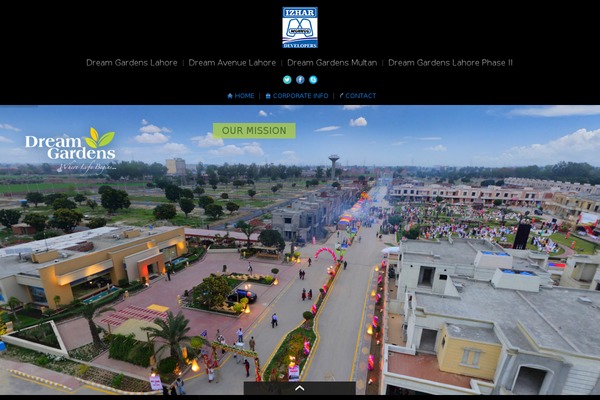Go to the Home menu item
The height and width of the screenshot is (400, 600).
241,96
